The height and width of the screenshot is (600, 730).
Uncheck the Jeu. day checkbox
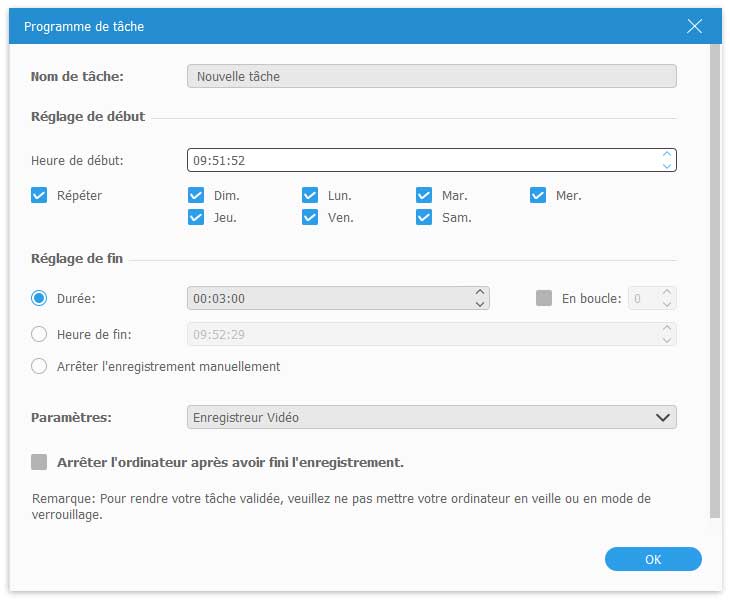(196, 217)
